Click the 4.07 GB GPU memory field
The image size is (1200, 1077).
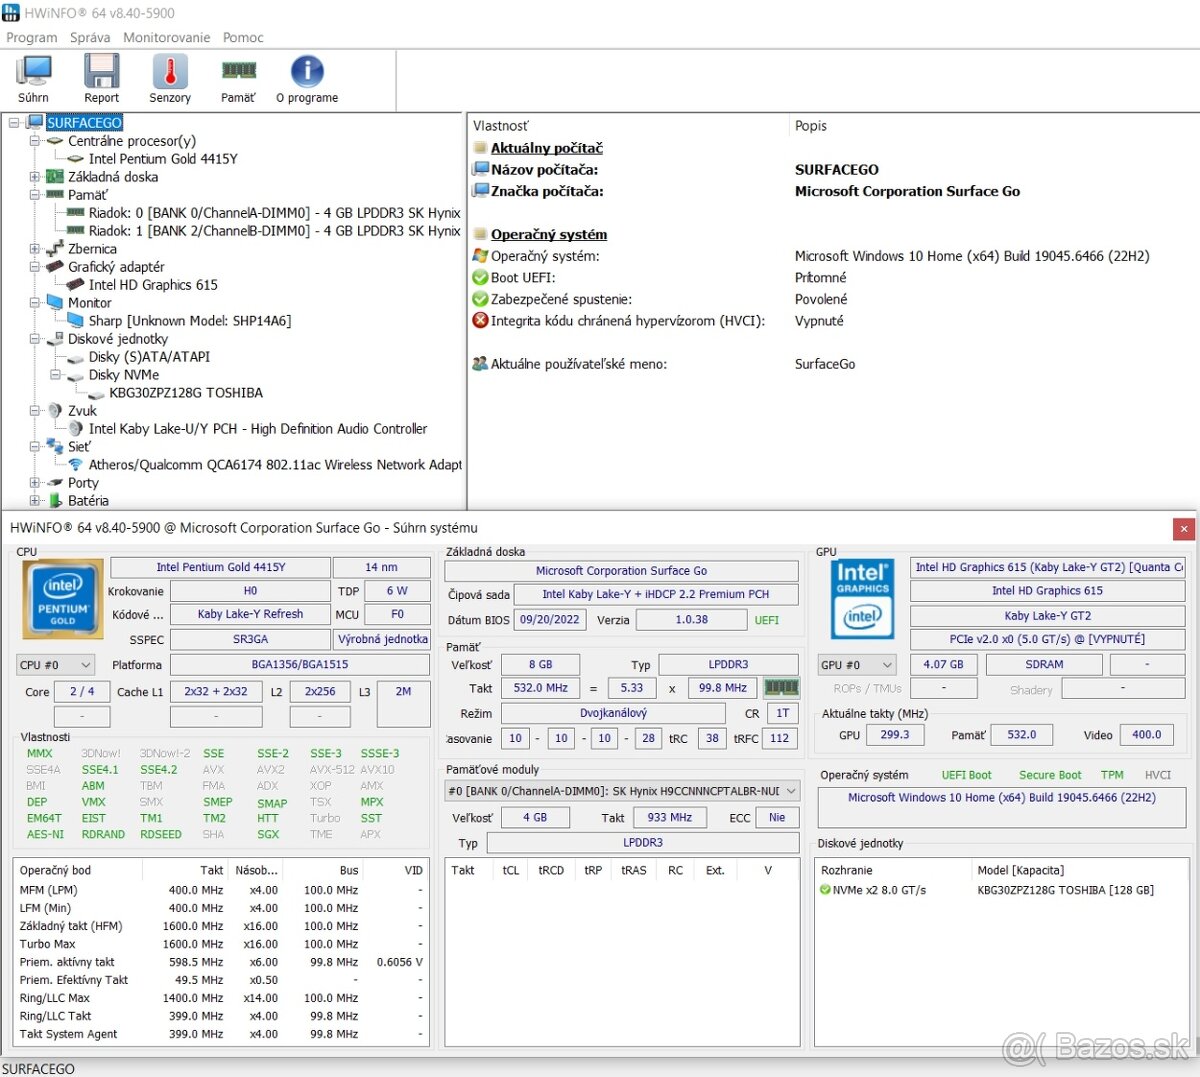click(x=944, y=664)
